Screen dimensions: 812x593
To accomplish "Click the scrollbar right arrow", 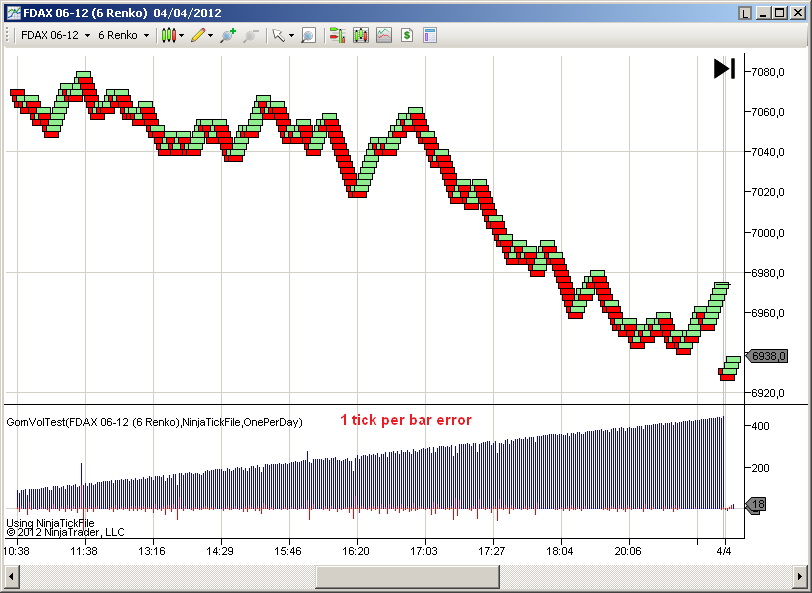I will coord(800,576).
